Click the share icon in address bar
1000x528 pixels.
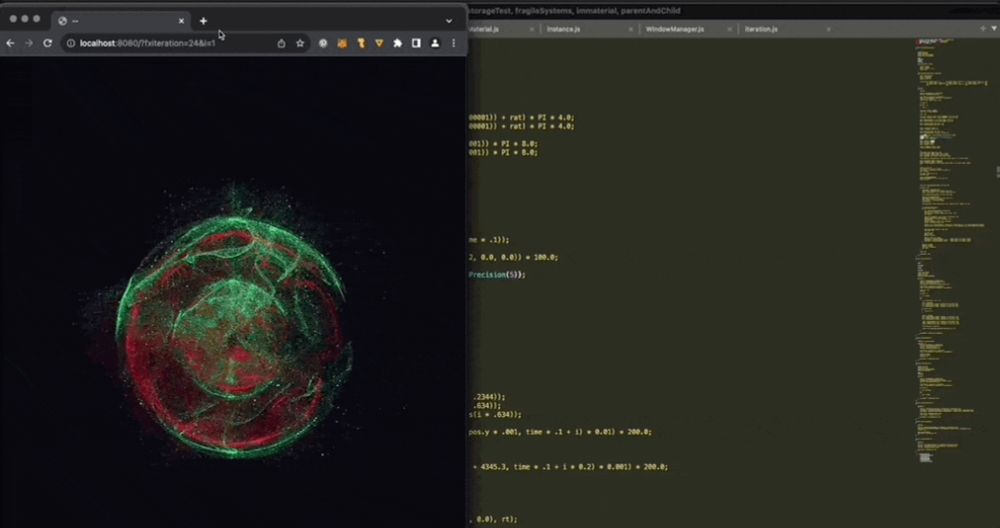[x=281, y=43]
